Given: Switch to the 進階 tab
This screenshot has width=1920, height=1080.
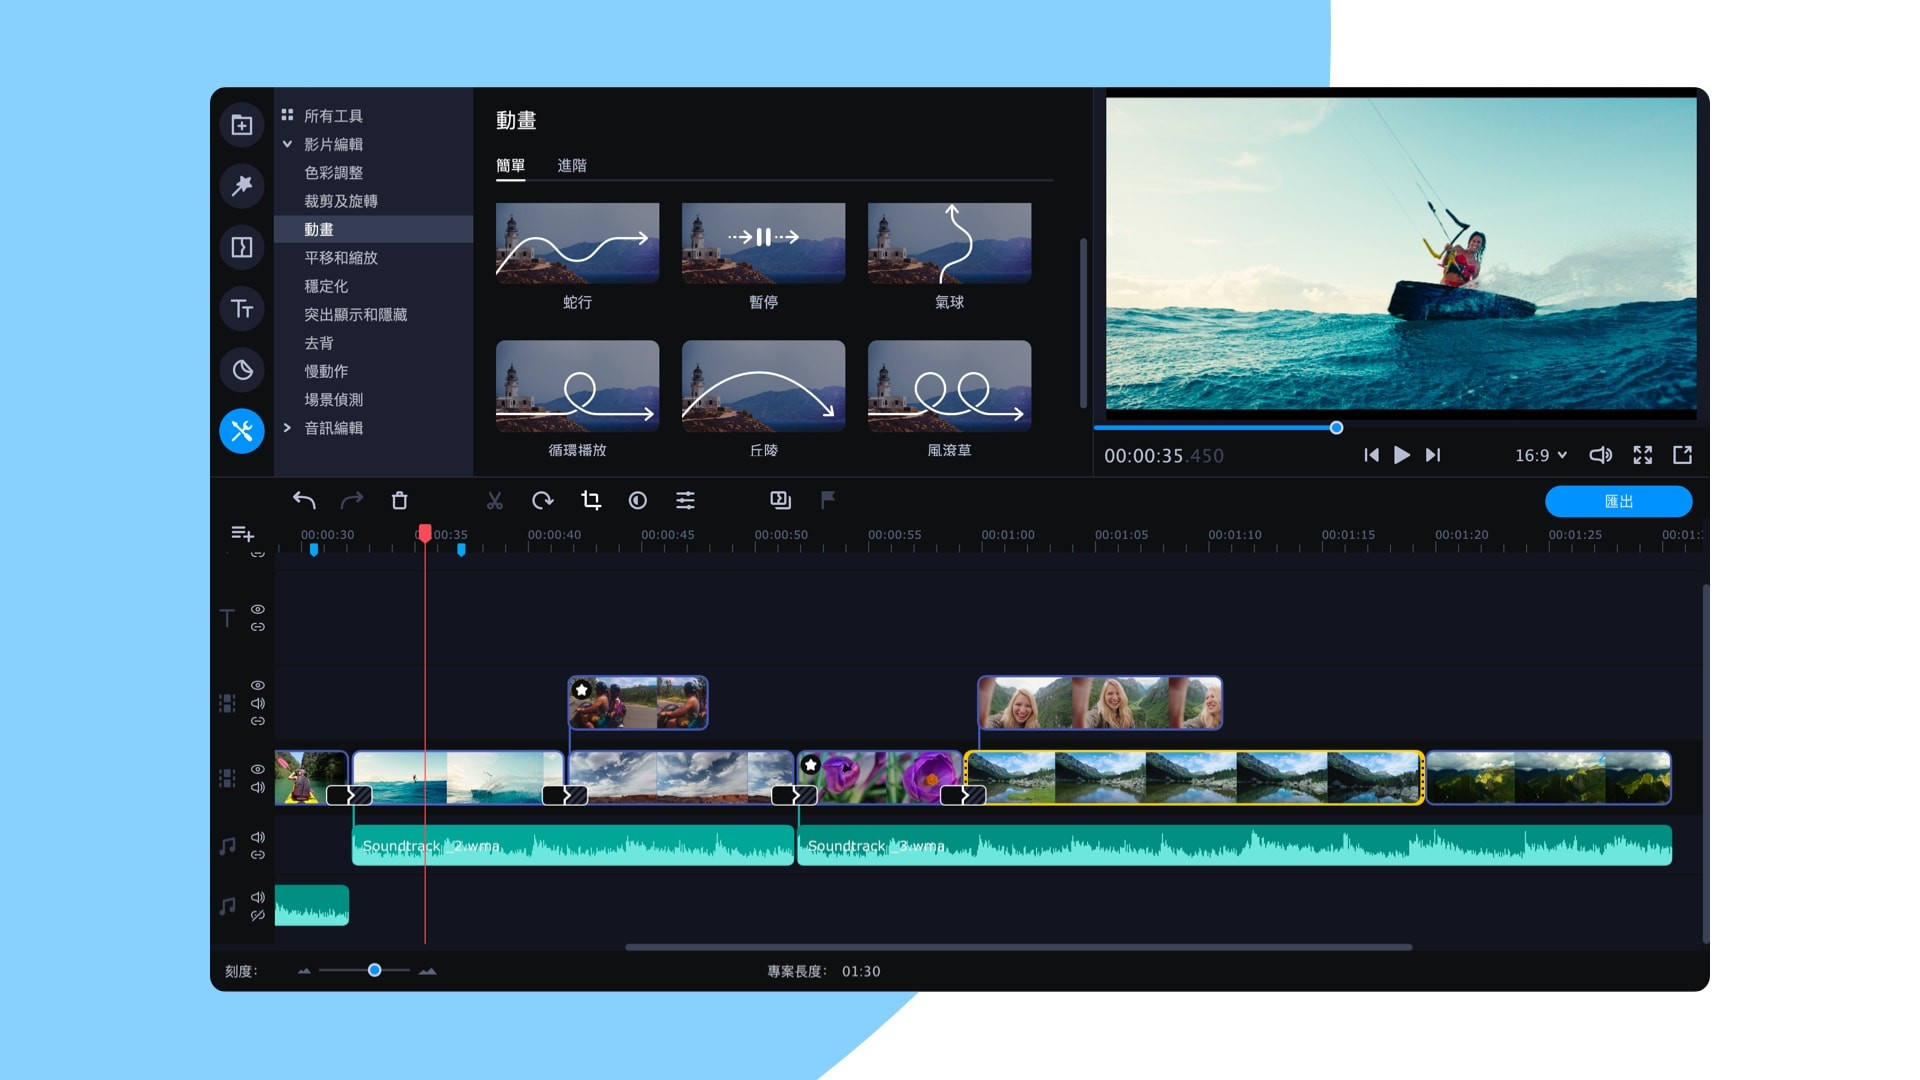Looking at the screenshot, I should 572,166.
